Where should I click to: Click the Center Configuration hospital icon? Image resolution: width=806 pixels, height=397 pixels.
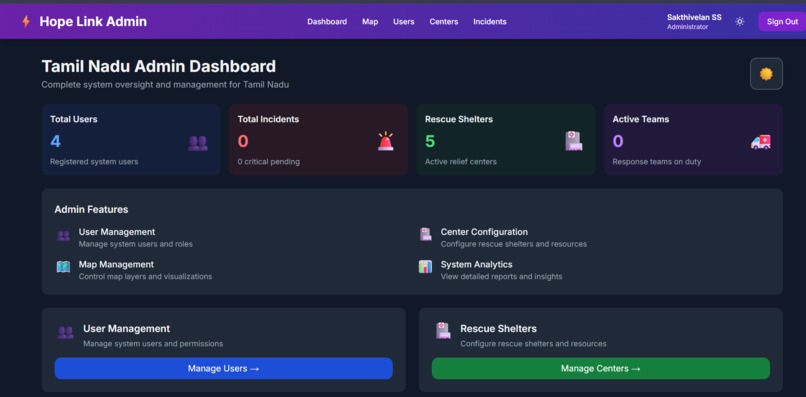[x=425, y=234]
